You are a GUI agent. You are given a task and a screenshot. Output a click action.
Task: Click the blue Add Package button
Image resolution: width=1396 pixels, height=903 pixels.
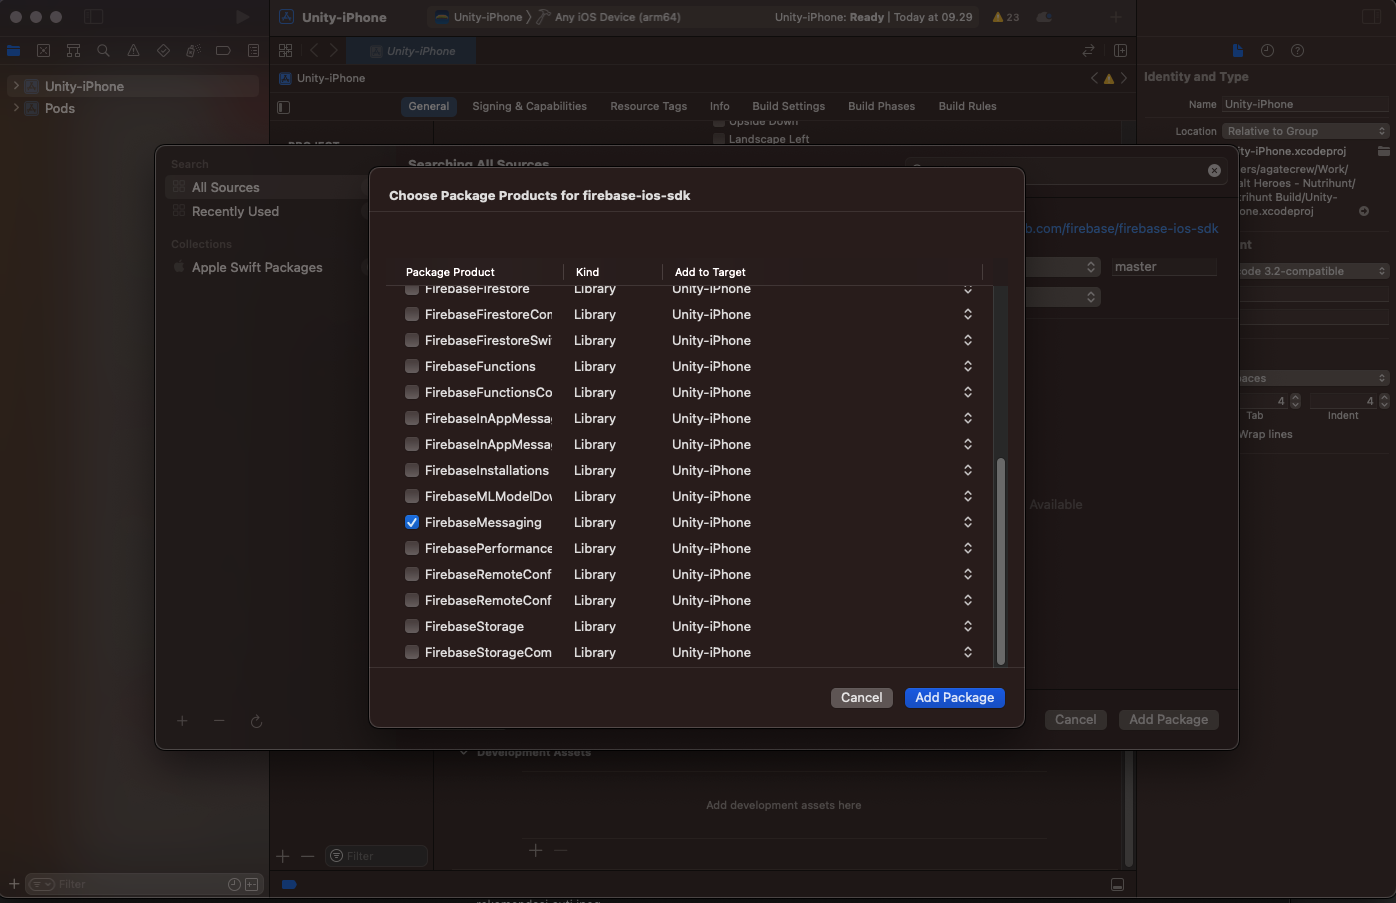click(x=954, y=697)
